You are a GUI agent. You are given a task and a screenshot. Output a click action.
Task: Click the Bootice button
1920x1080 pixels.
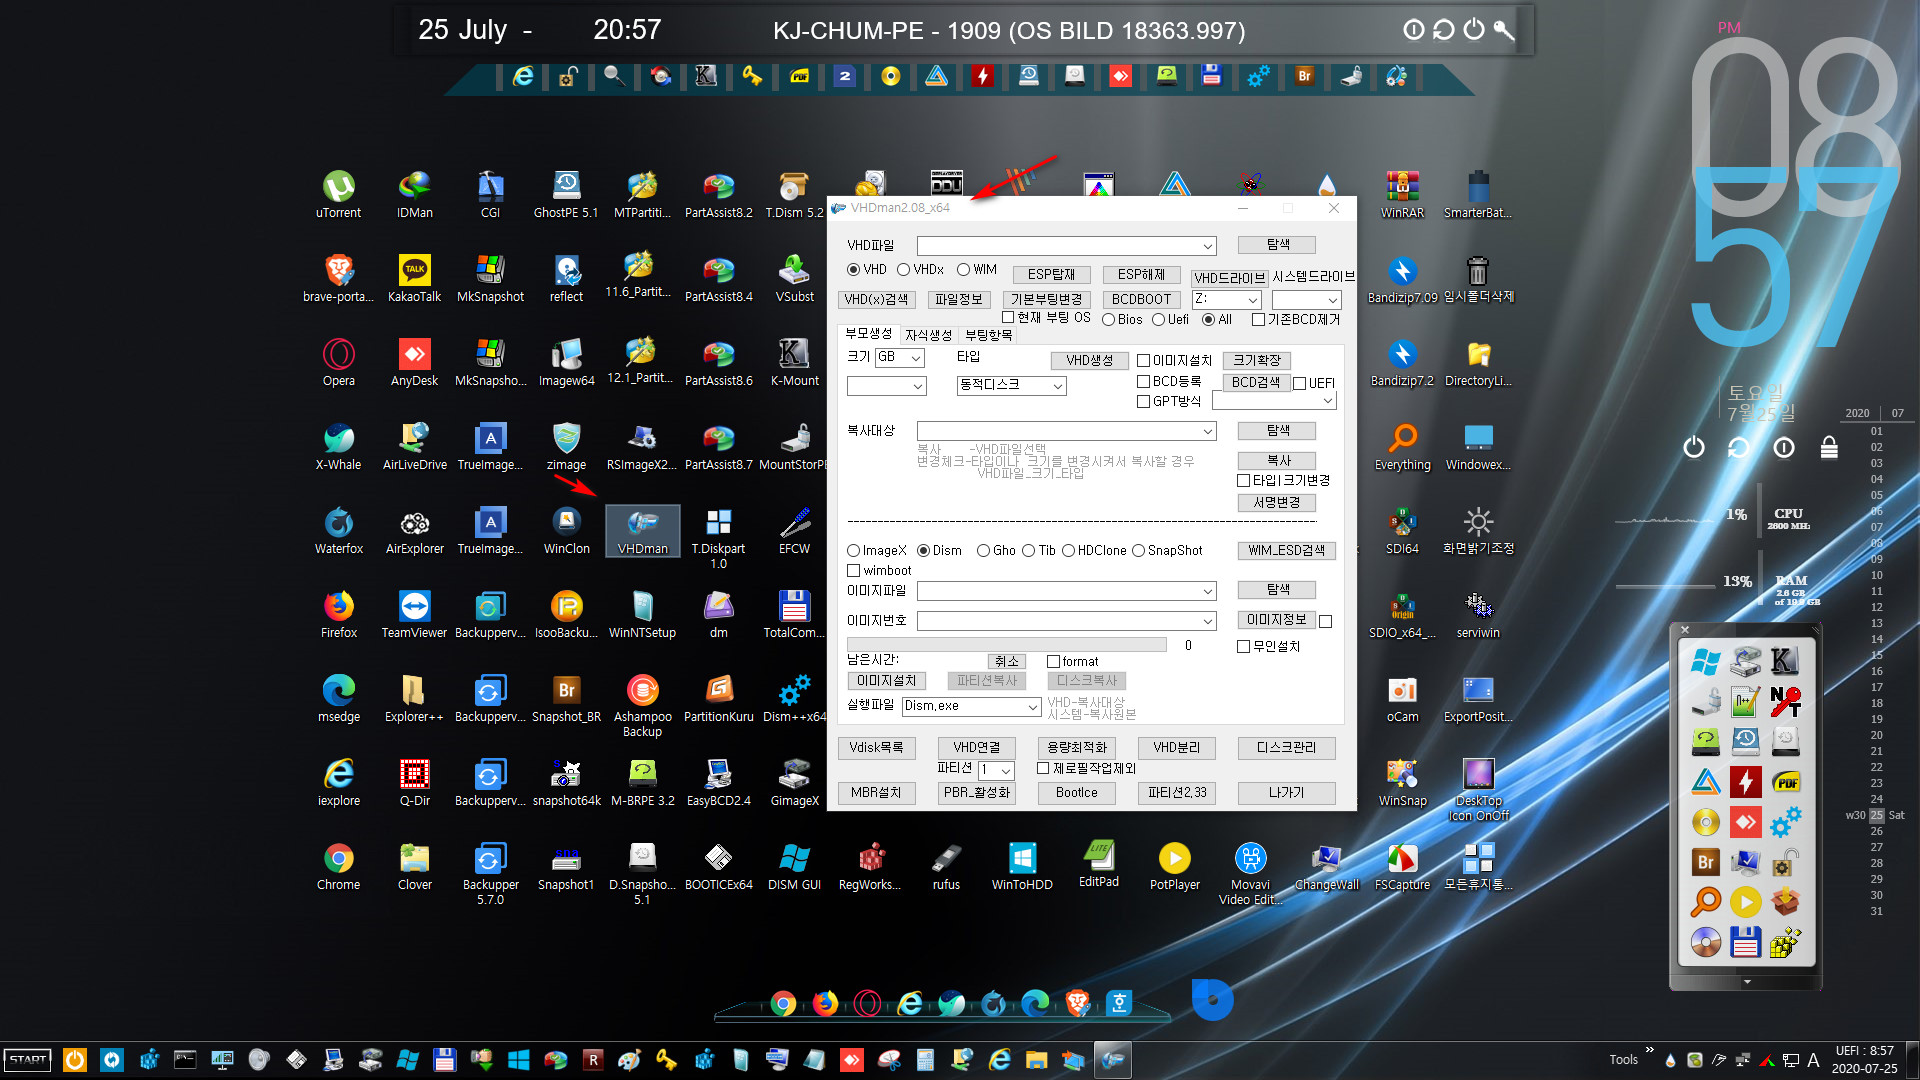pyautogui.click(x=1076, y=793)
